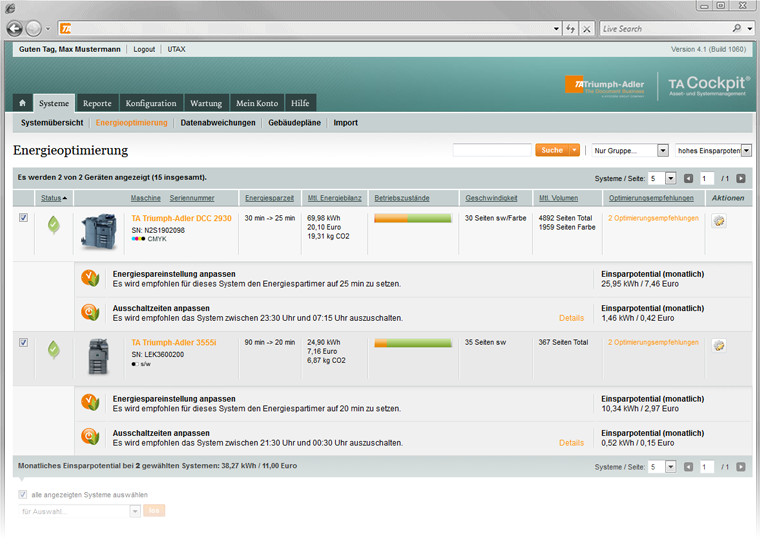Click the TA Triumph-Adler 3555i printer thumbnail
760x555 pixels.
(98, 356)
